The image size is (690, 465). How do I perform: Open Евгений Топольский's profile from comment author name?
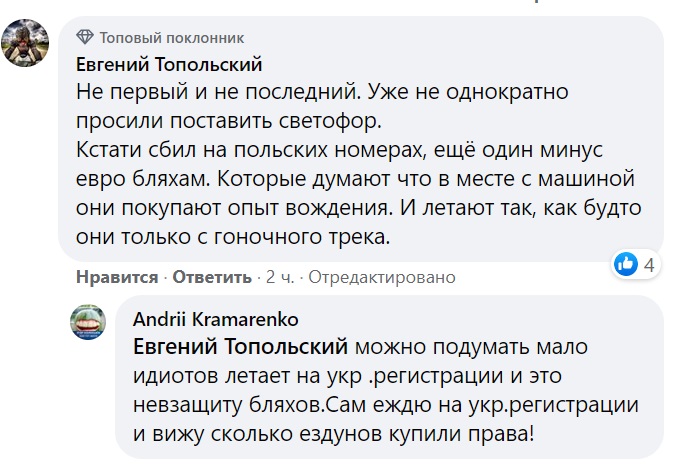(169, 65)
